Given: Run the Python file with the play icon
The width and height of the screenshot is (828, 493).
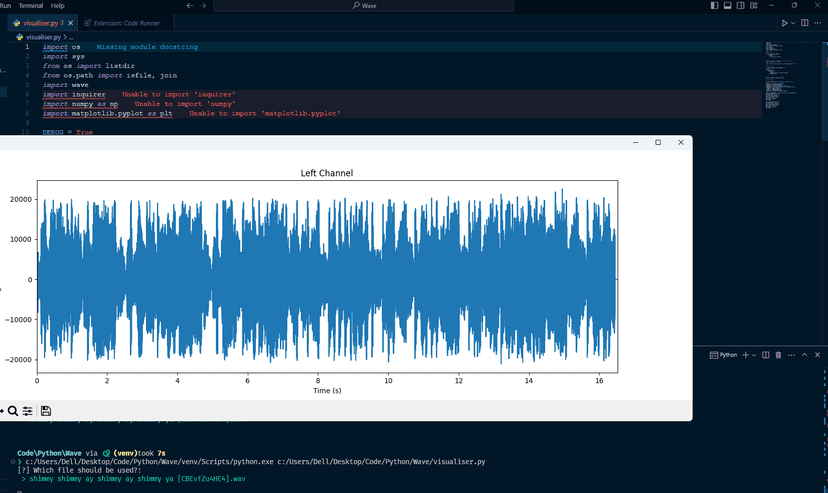Looking at the screenshot, I should (x=785, y=23).
